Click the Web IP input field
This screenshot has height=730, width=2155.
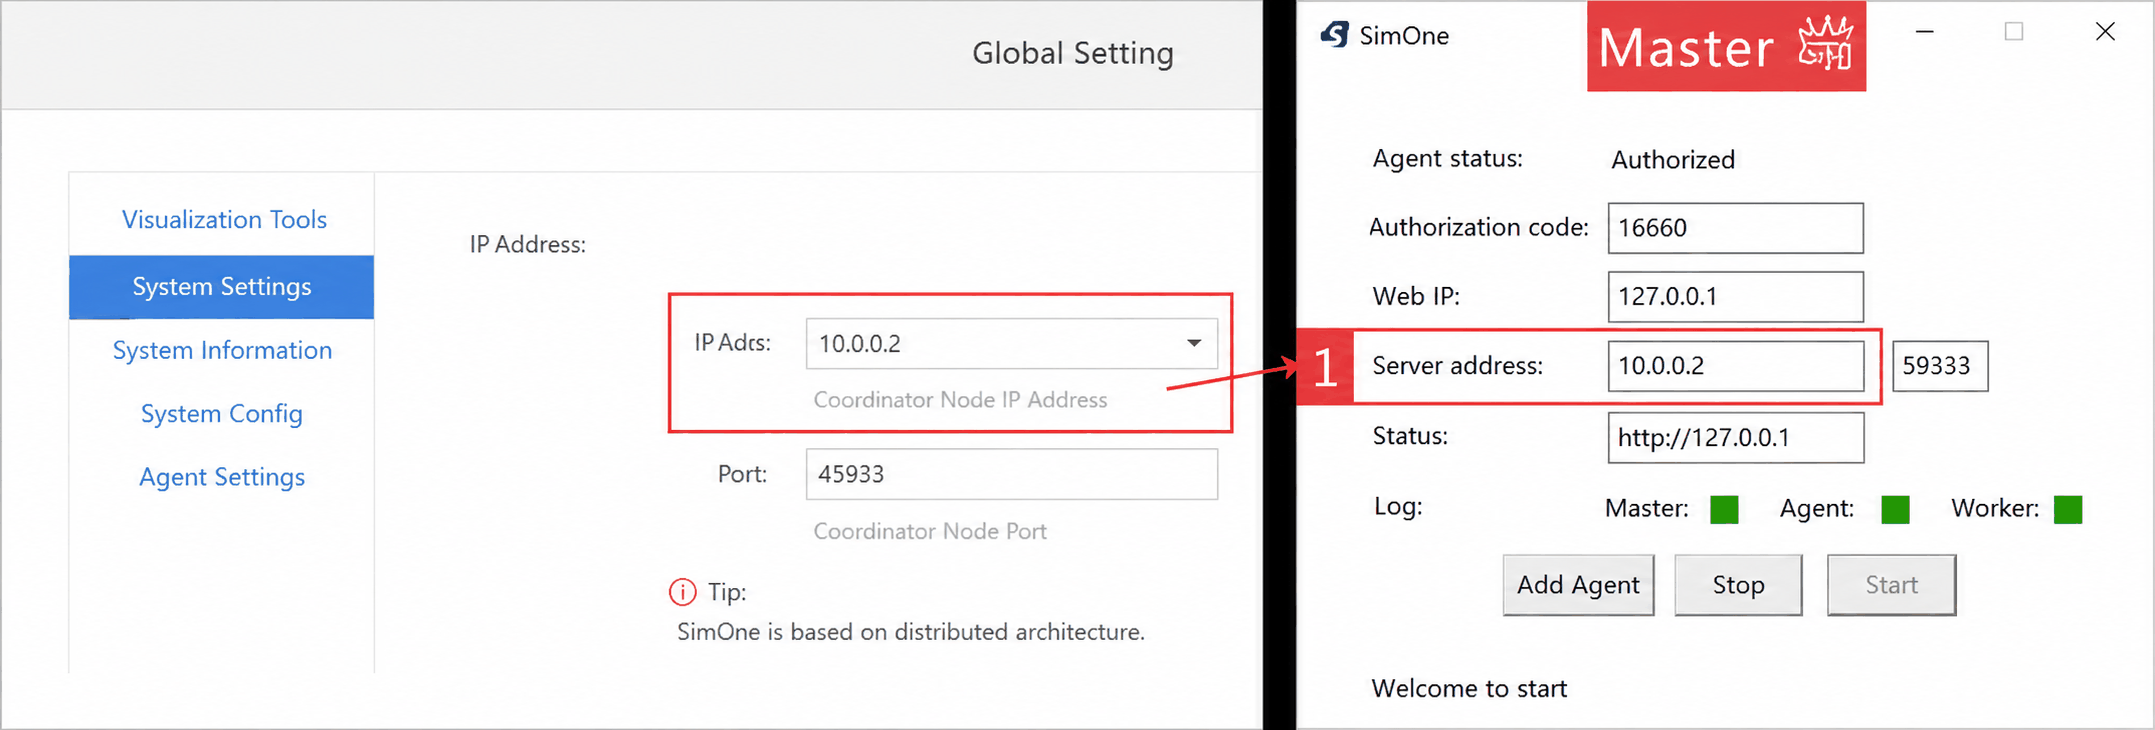tap(1736, 297)
